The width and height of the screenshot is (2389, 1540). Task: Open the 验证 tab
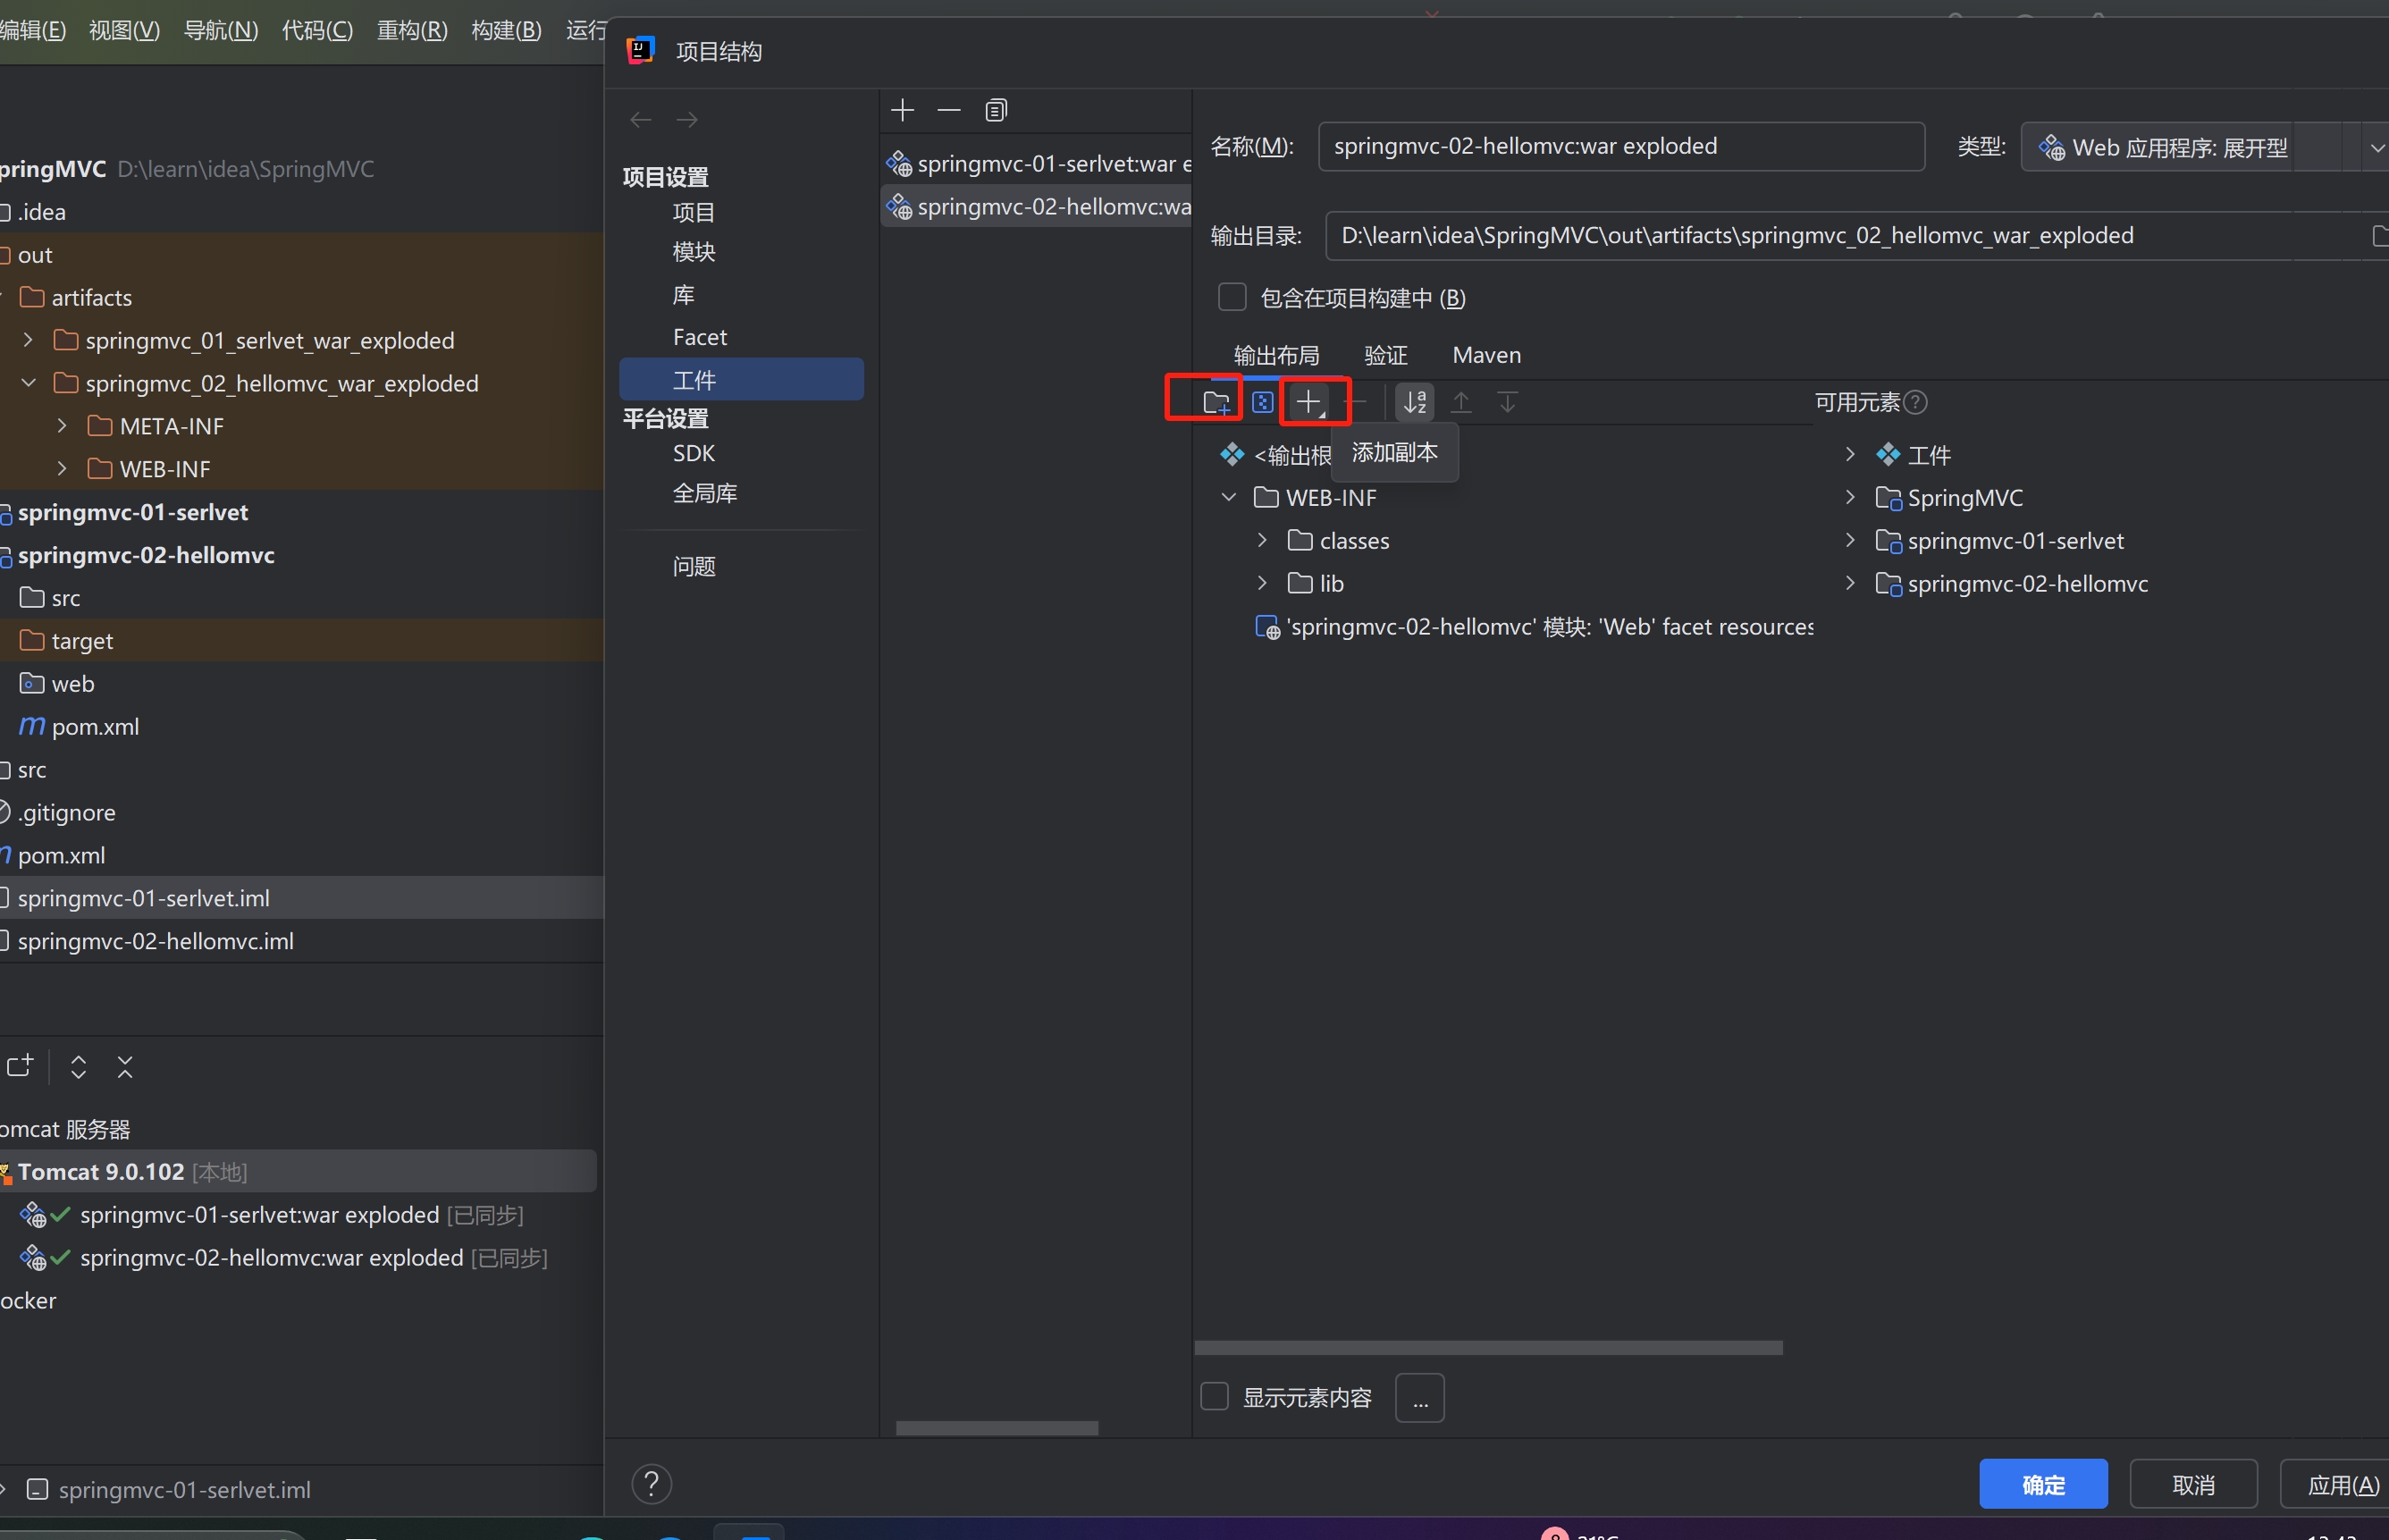click(x=1385, y=355)
